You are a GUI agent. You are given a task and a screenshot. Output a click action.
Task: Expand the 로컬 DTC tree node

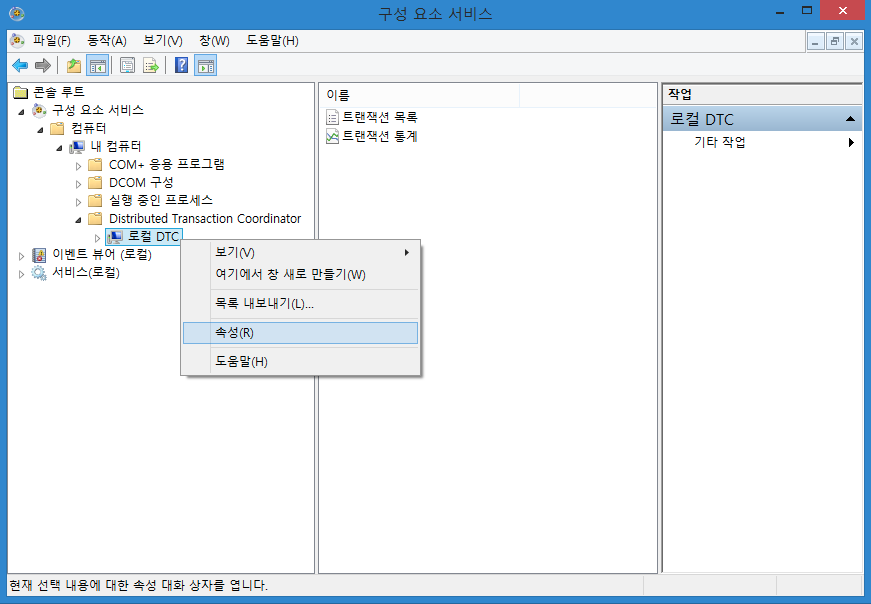point(97,238)
